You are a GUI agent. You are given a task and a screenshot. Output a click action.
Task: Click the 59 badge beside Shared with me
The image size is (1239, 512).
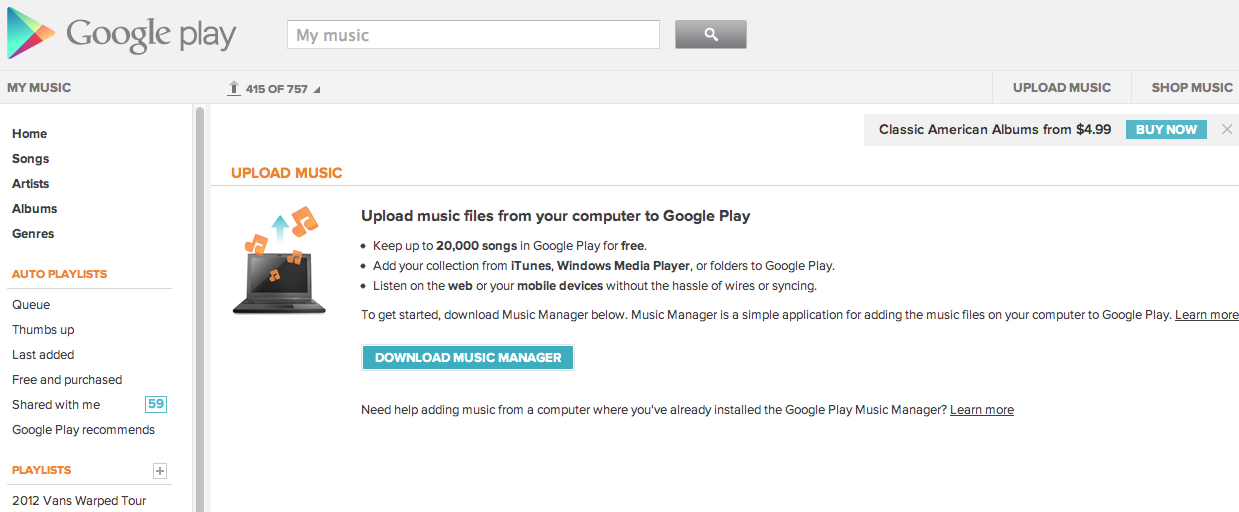(156, 404)
